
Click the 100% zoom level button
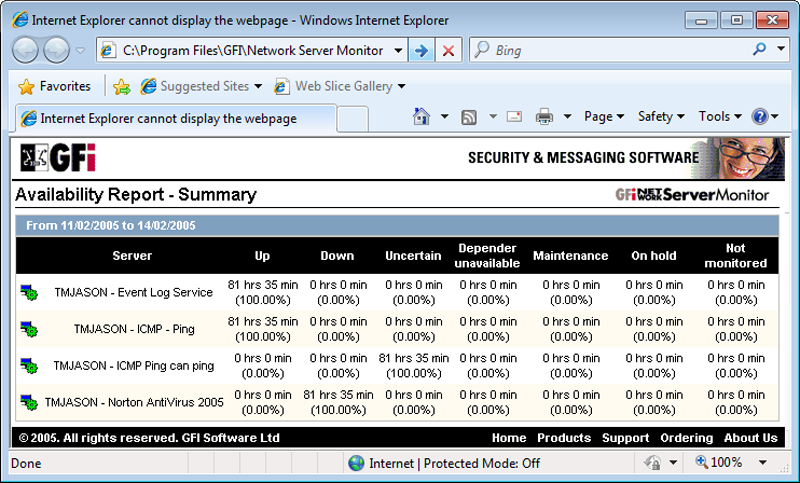tap(719, 463)
